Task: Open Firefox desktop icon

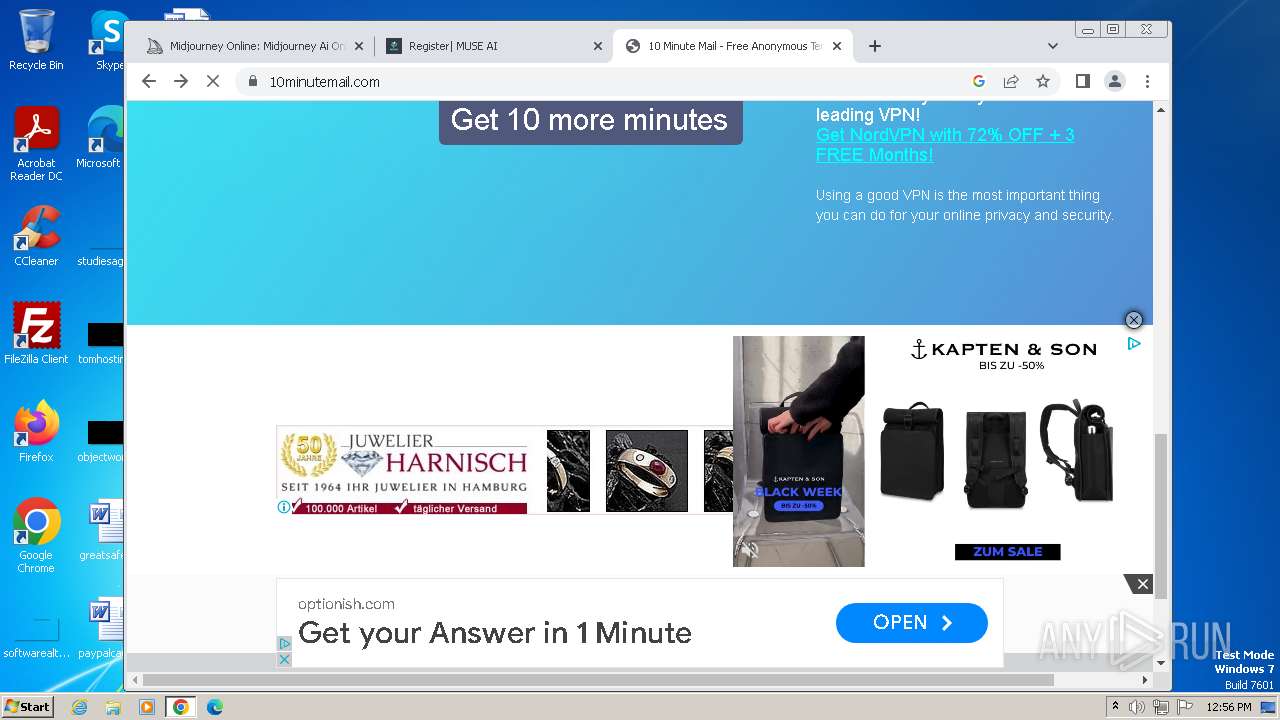Action: (x=36, y=431)
